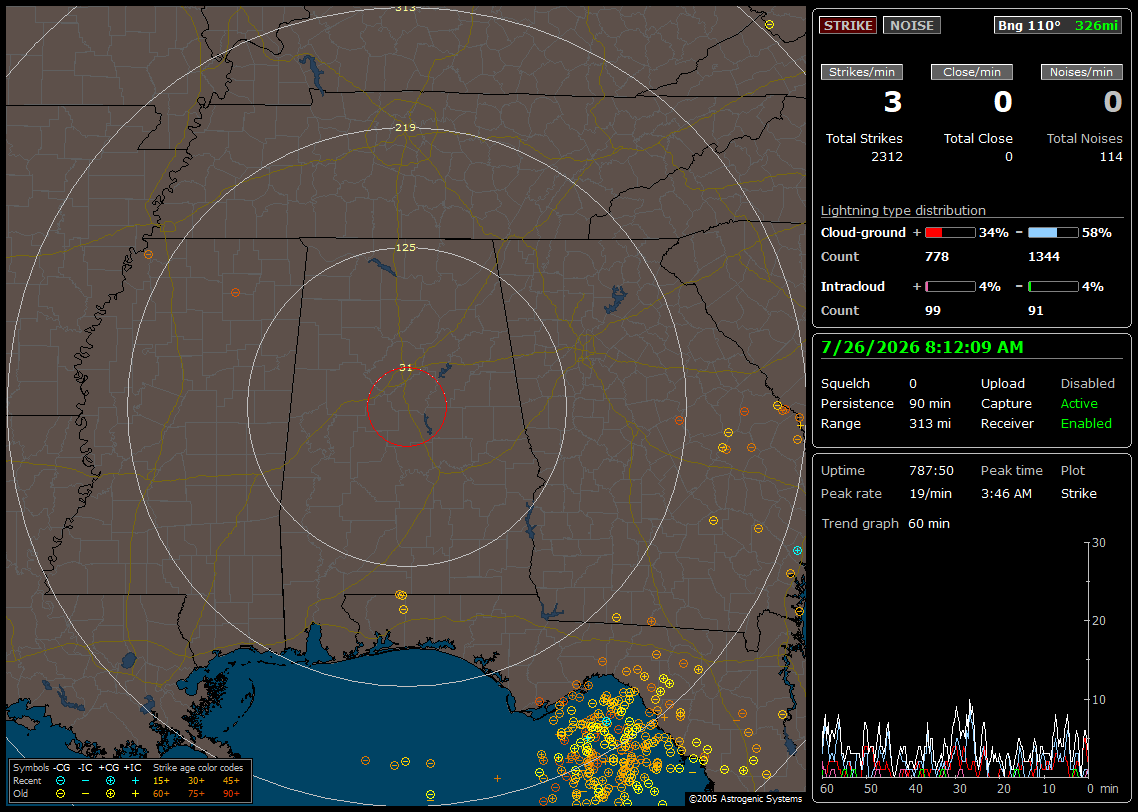Click the 313 range ring label at top

(x=406, y=8)
